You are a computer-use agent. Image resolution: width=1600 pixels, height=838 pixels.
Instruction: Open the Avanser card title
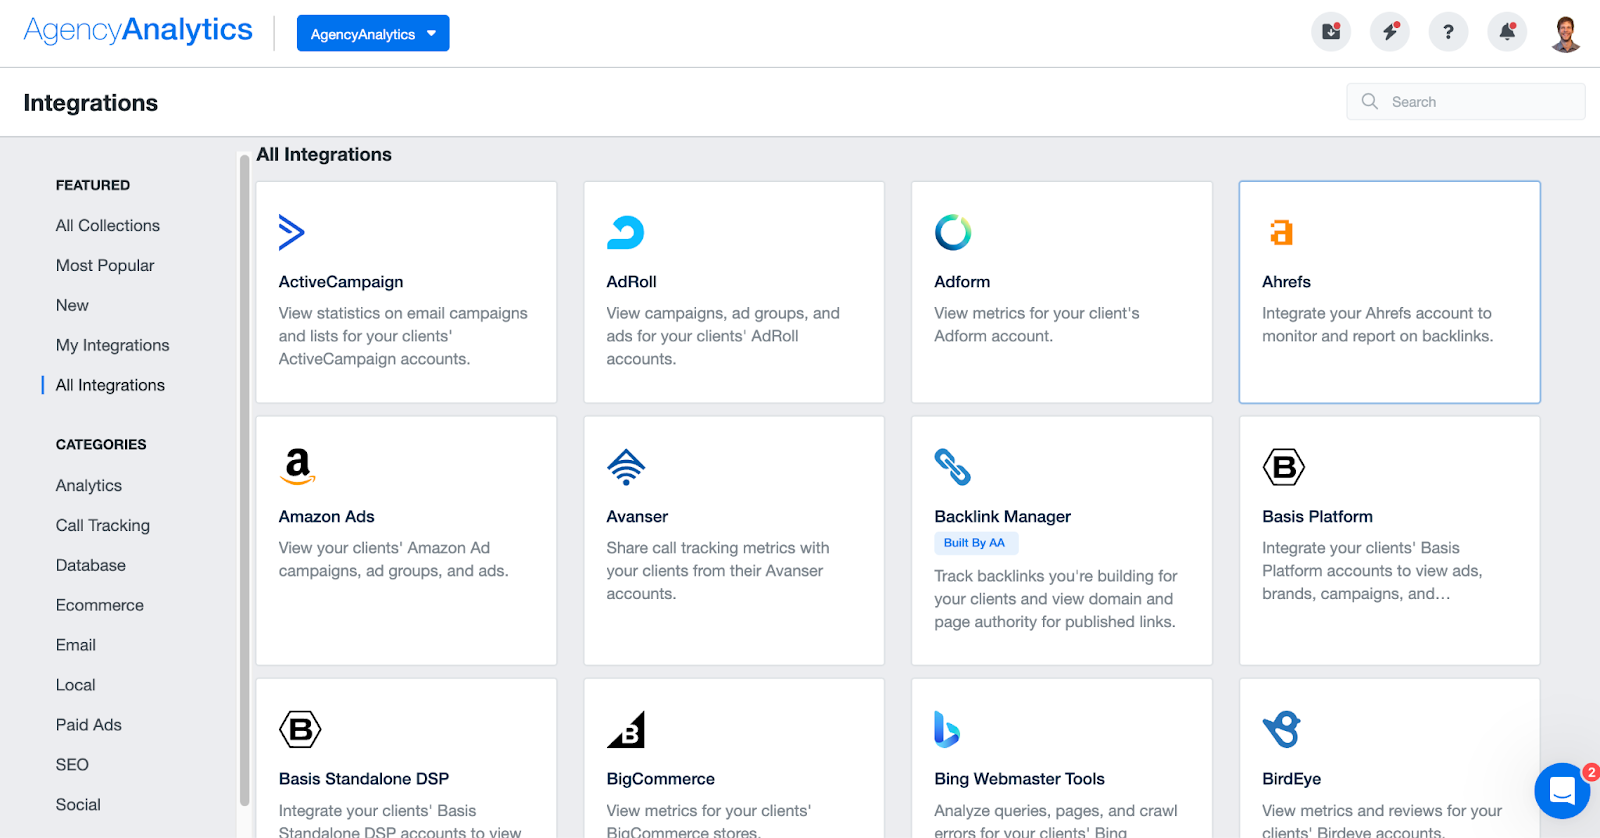click(637, 517)
